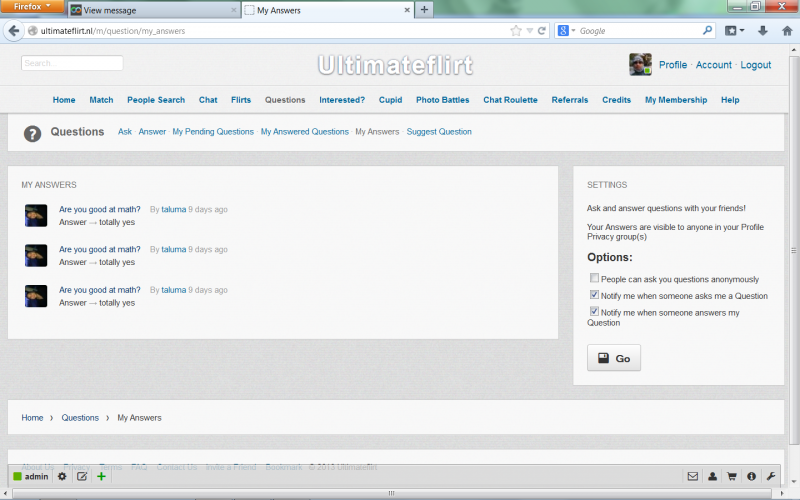This screenshot has width=800, height=500.
Task: Open Photo Battles in navigation
Action: tap(442, 100)
